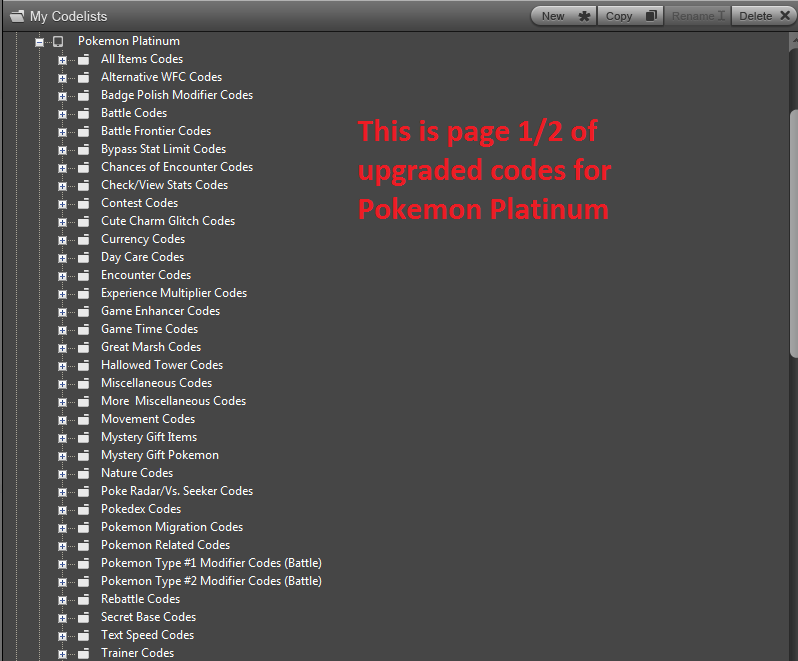Select the Day Care Codes entry

coord(142,257)
